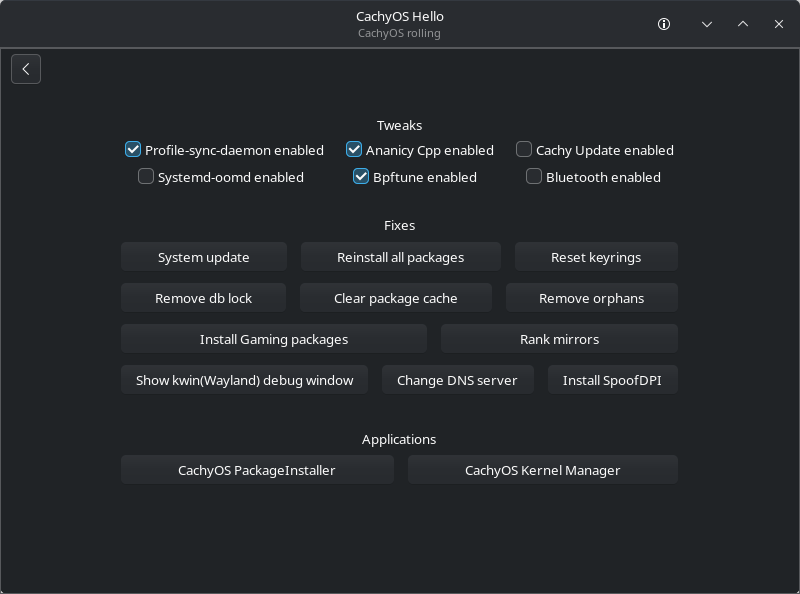Screen dimensions: 800x594
Task: Install Gaming packages
Action: (x=274, y=338)
